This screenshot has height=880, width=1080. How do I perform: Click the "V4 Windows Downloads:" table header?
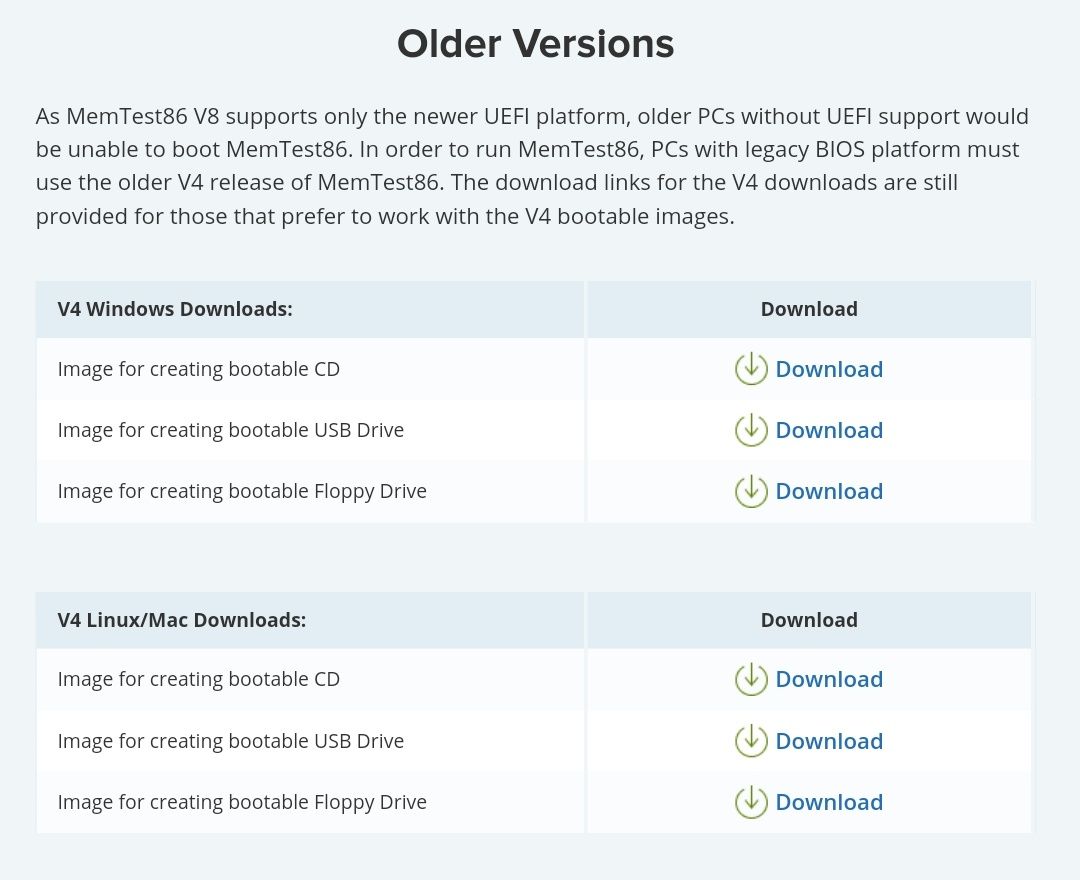pyautogui.click(x=175, y=309)
